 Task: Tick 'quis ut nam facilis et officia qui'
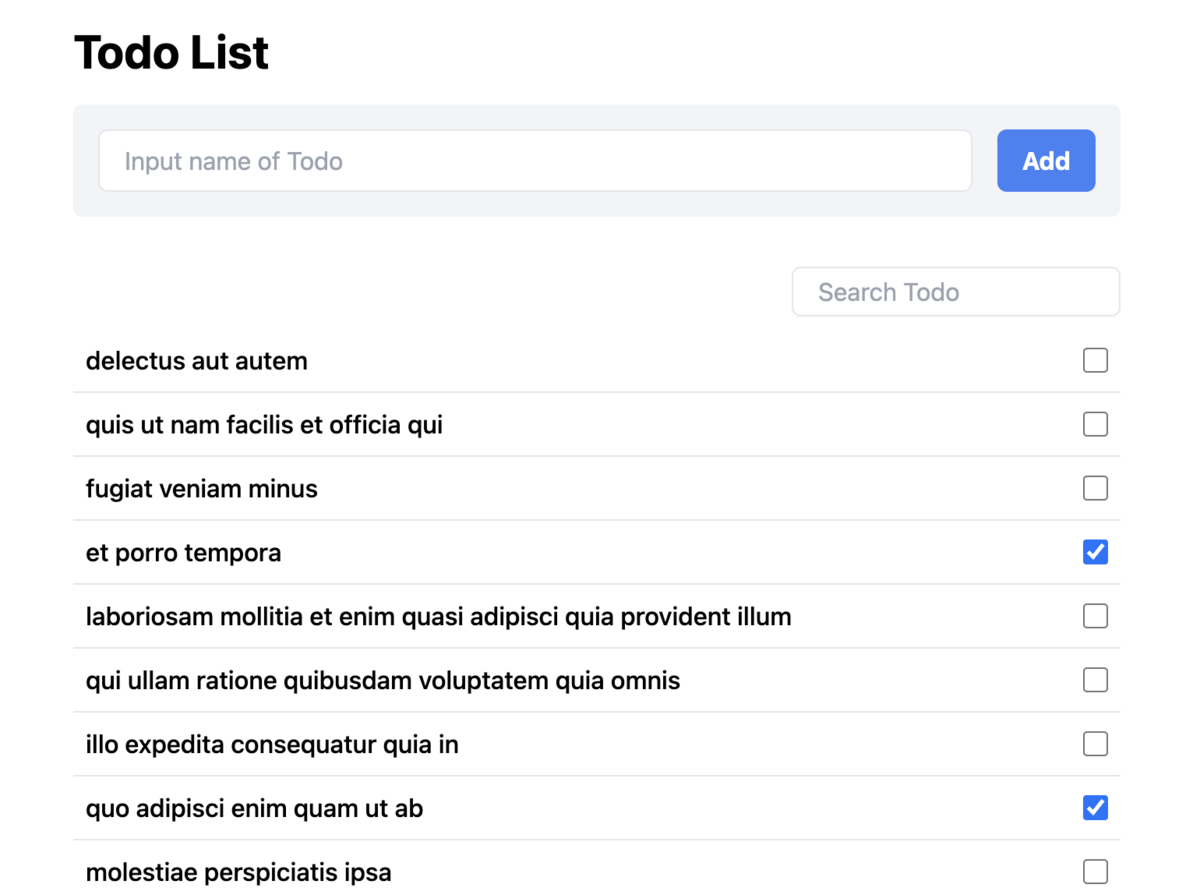pyautogui.click(x=1095, y=424)
